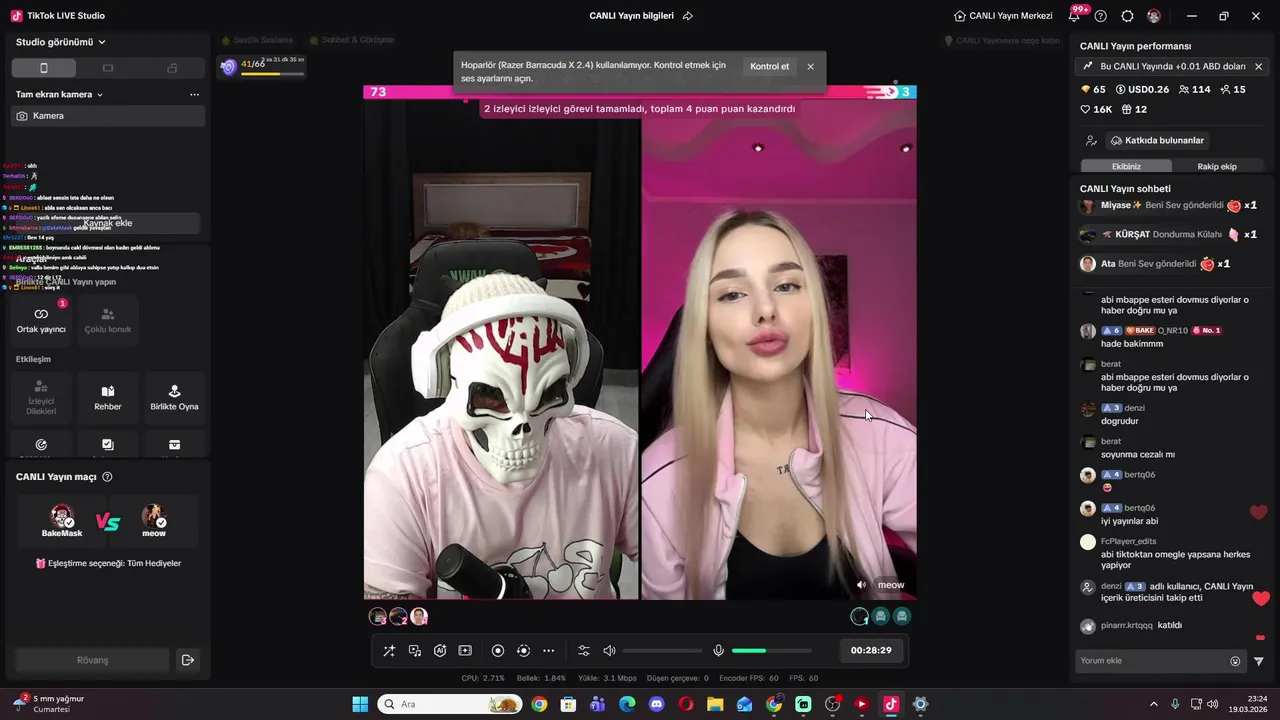Select the dual-screen layout view

point(172,68)
